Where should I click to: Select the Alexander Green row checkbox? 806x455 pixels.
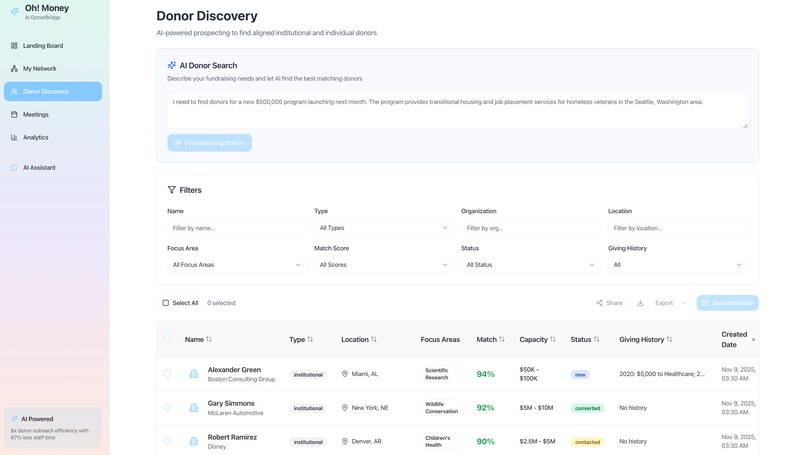(x=167, y=373)
